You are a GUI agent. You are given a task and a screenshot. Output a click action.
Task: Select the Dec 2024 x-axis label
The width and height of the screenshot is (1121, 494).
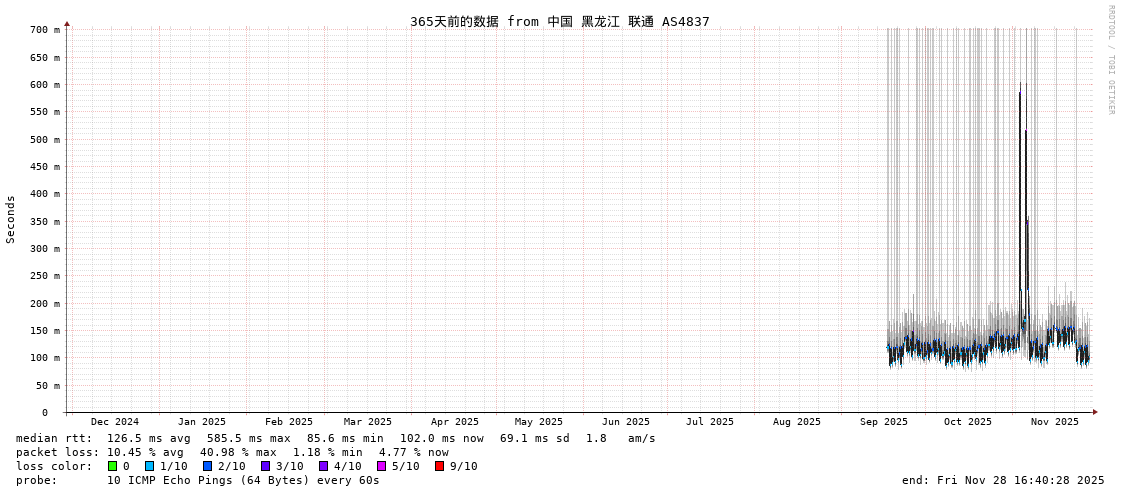coord(115,422)
